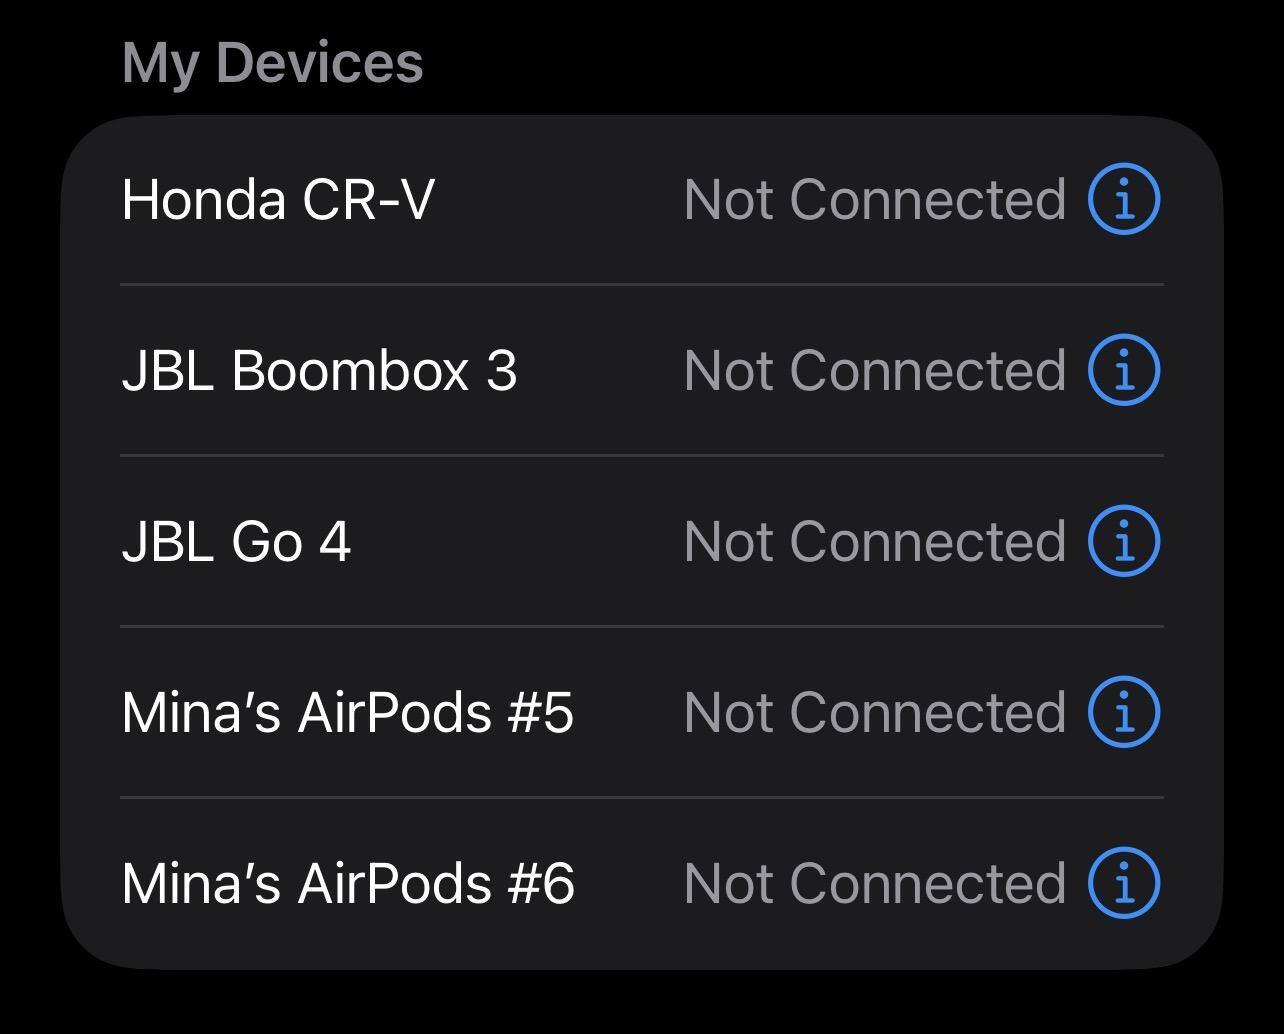Click the My Devices section header
Screen dimensions: 1284x1034
pos(272,62)
